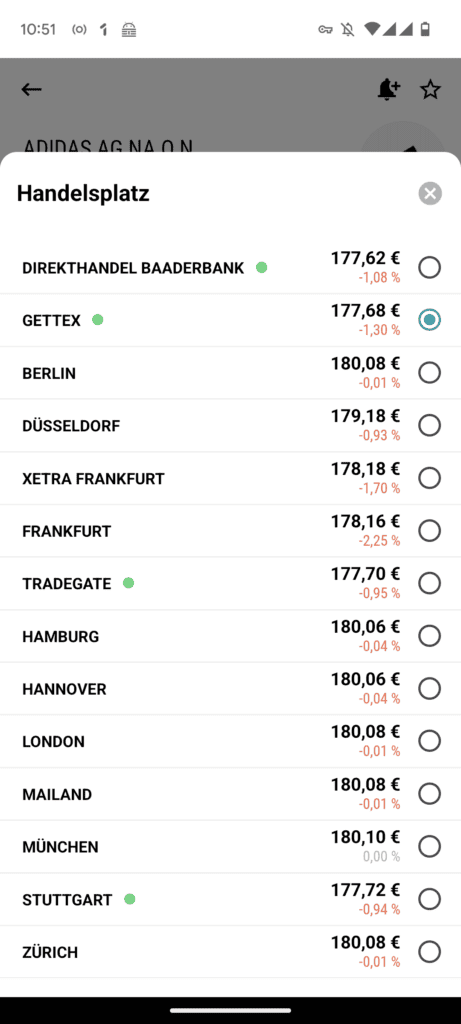The height and width of the screenshot is (1024, 461).
Task: Tap the Frankfurt price 178,16 €
Action: point(365,522)
